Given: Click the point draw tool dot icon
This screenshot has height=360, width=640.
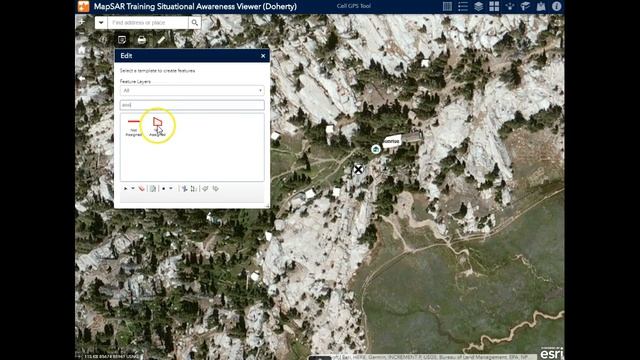Looking at the screenshot, I should [164, 189].
